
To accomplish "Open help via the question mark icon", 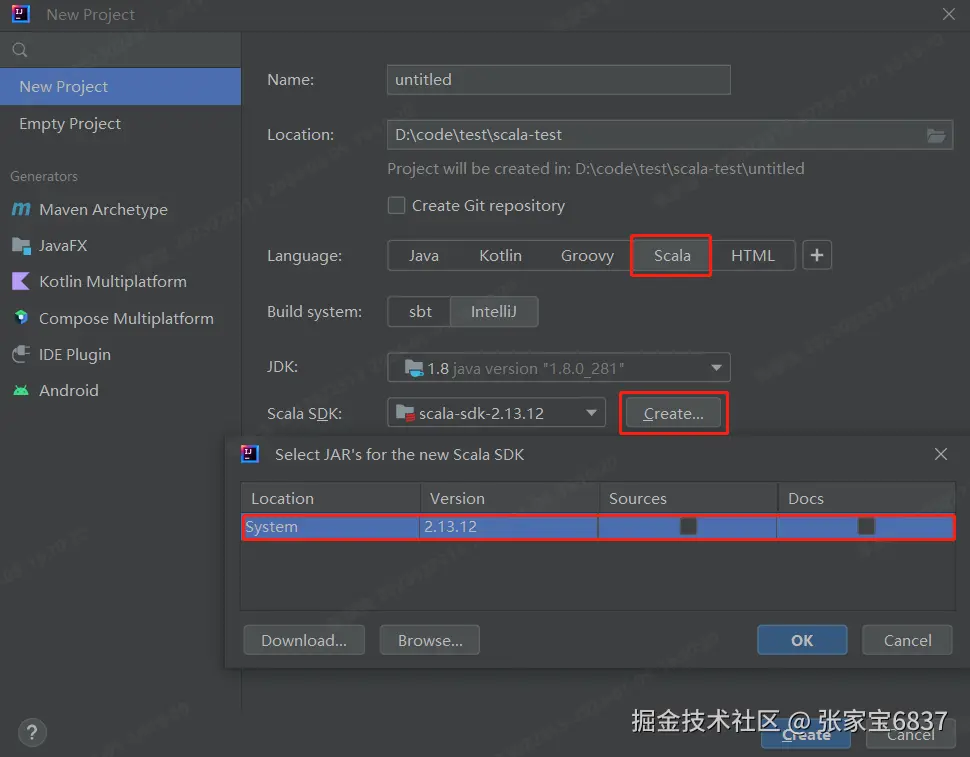I will click(x=32, y=733).
